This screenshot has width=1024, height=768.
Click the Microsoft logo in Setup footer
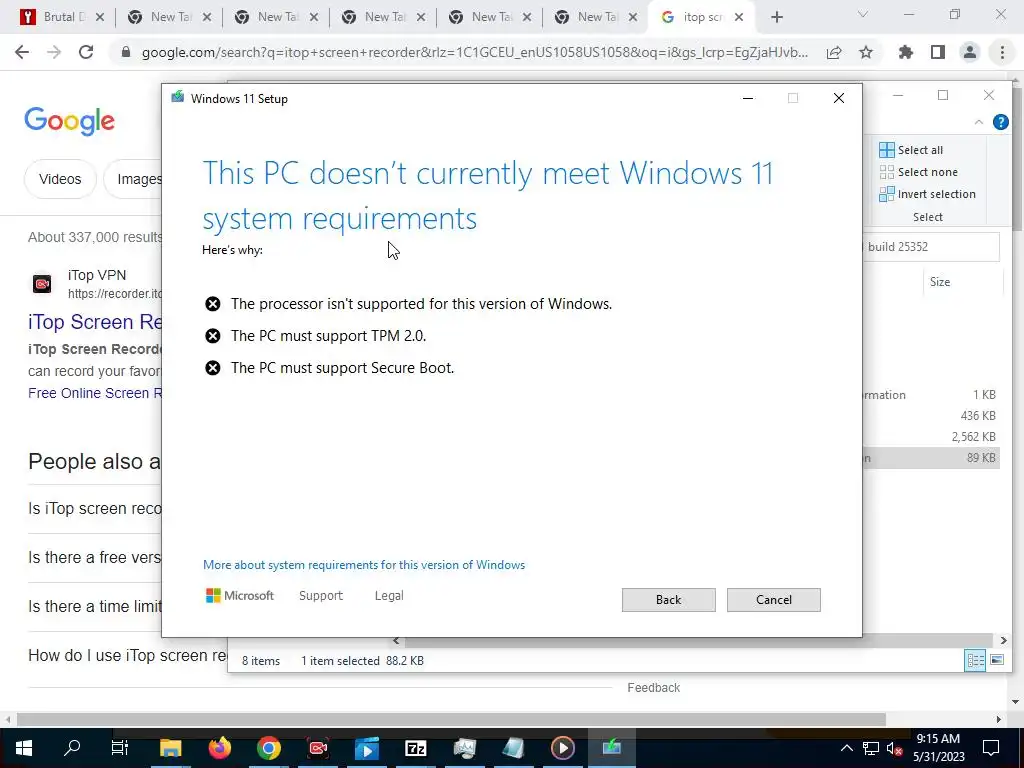(240, 596)
